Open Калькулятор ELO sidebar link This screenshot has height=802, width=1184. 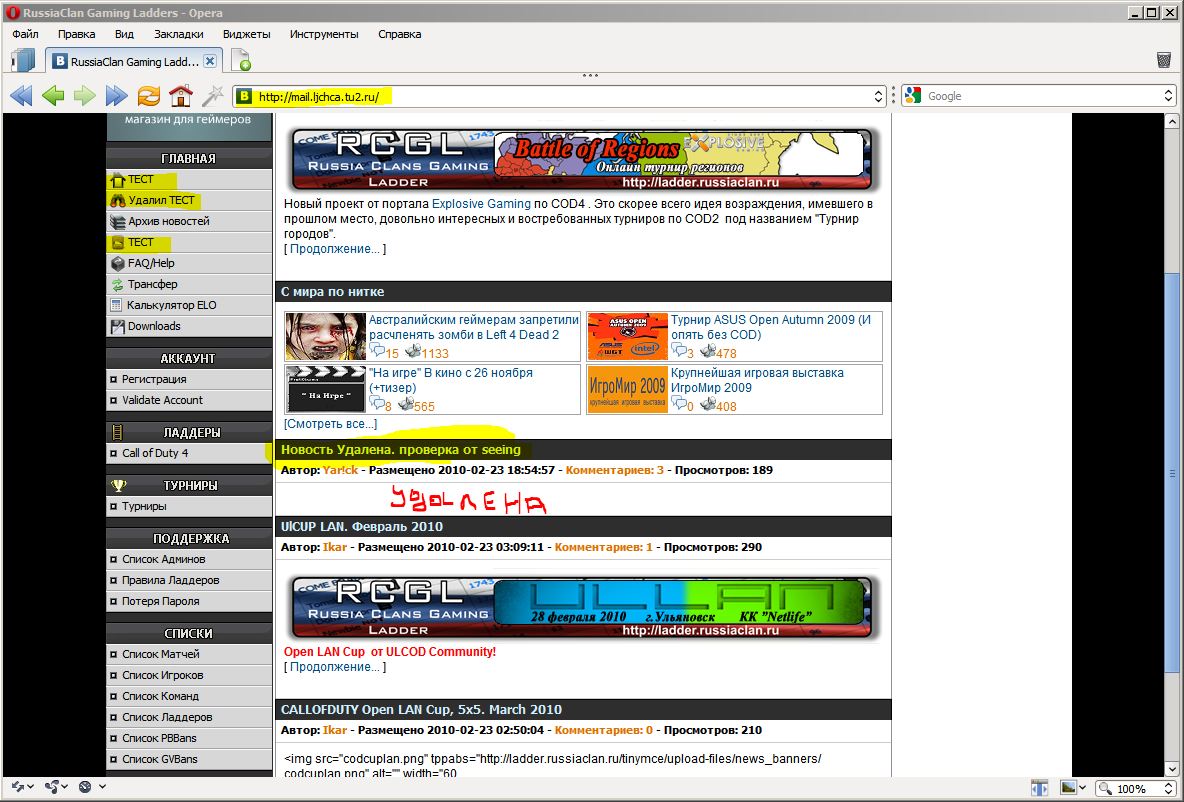(171, 305)
